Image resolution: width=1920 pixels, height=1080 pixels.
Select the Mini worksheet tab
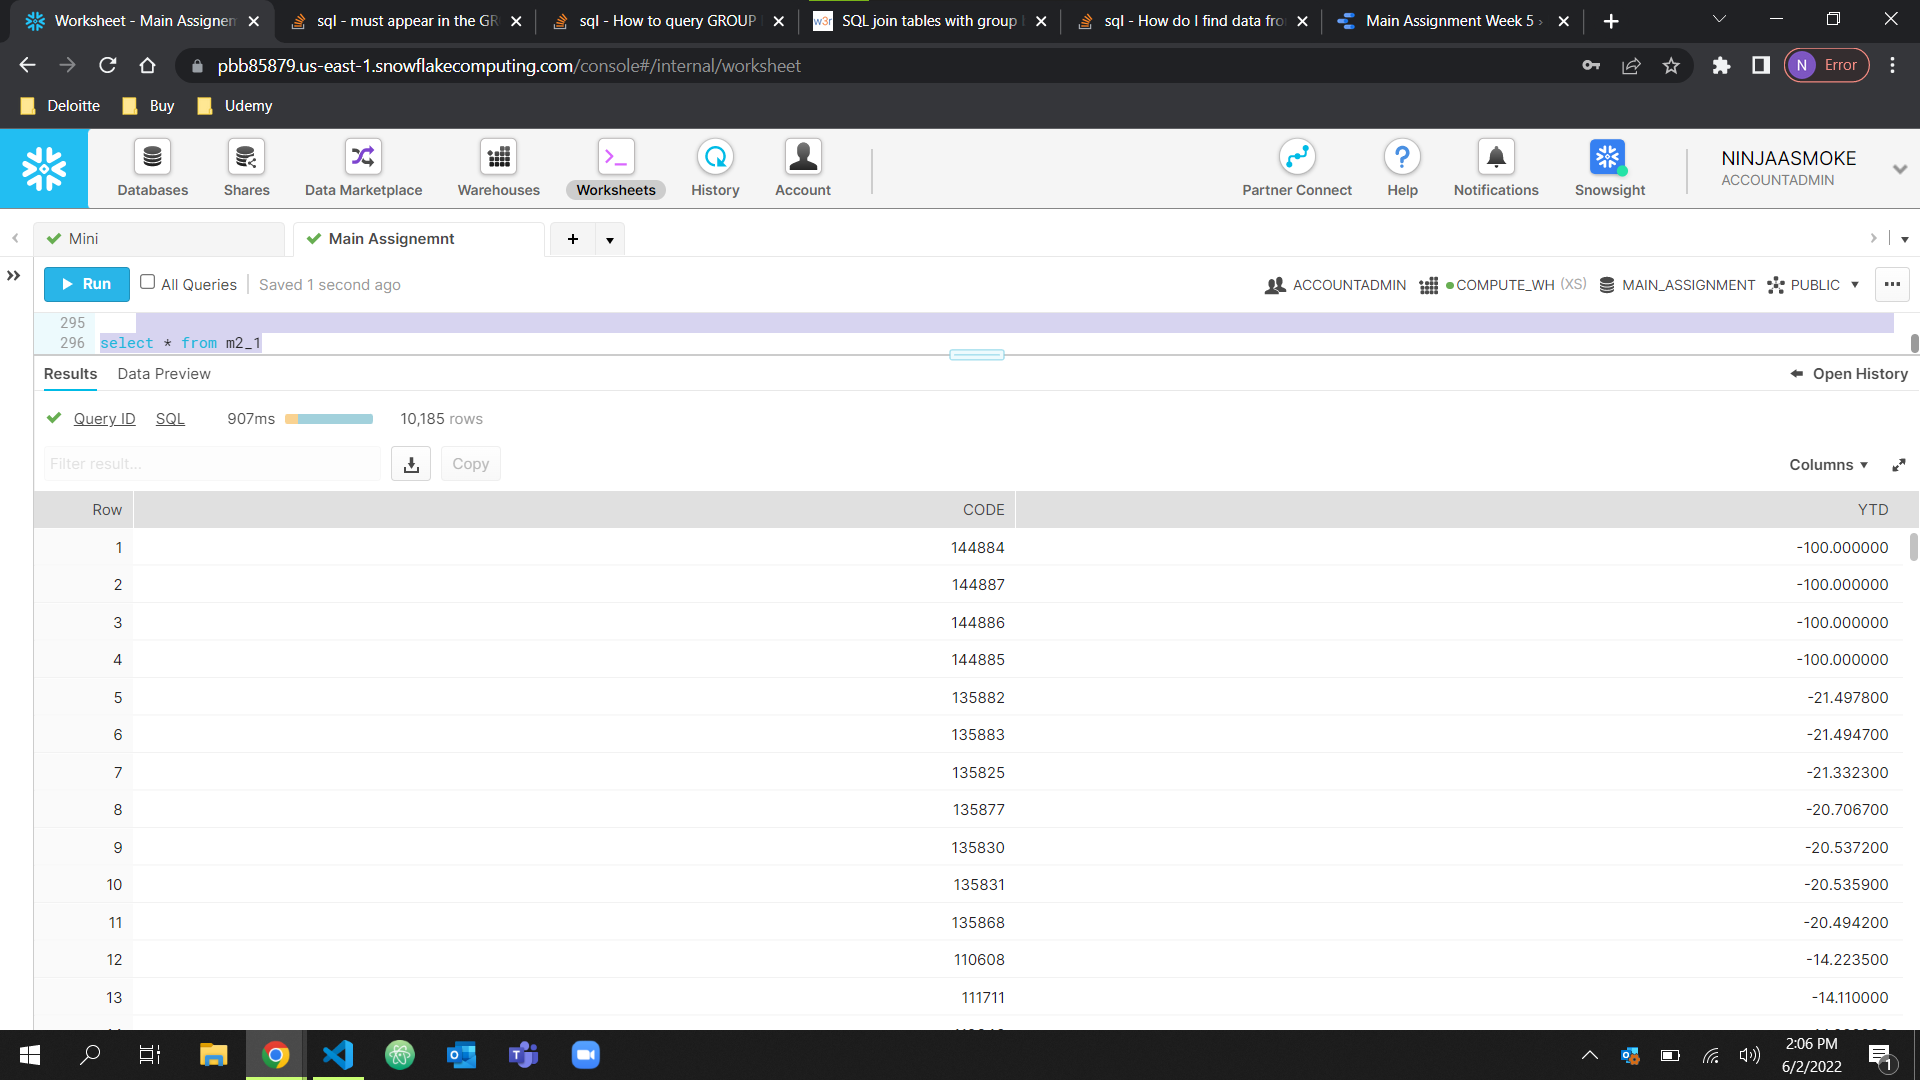(x=83, y=238)
